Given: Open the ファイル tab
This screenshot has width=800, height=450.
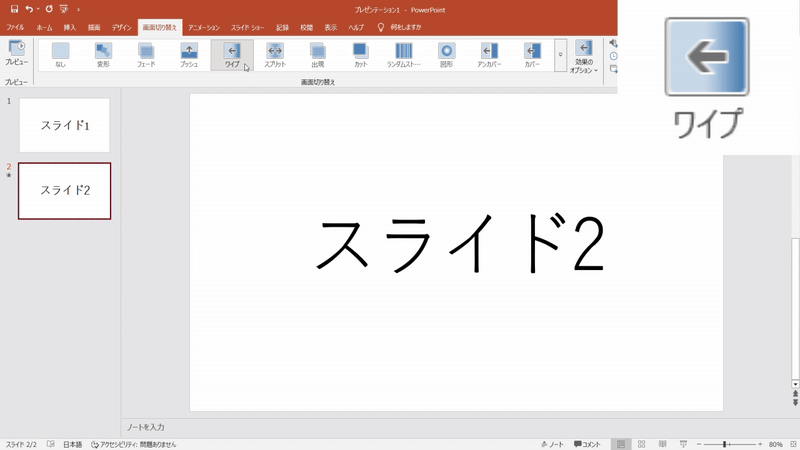Looking at the screenshot, I should (x=15, y=28).
